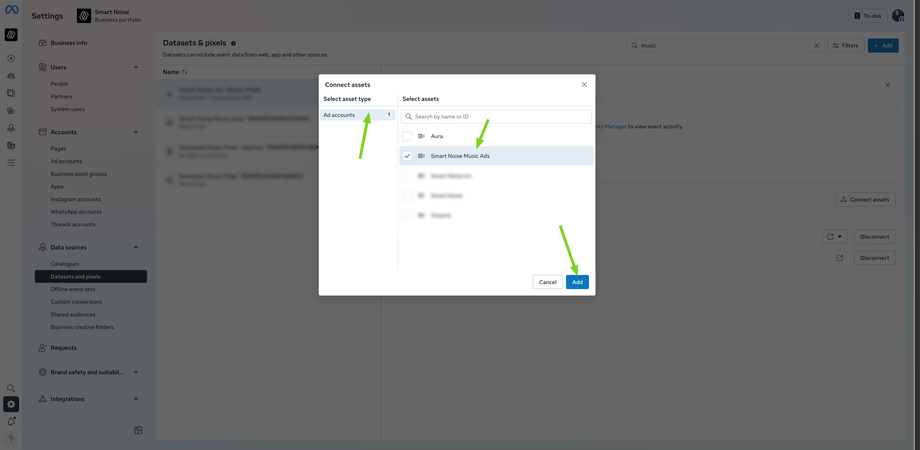Open the Settings gear icon in left rail
Screen dimensions: 920x450
point(11,404)
